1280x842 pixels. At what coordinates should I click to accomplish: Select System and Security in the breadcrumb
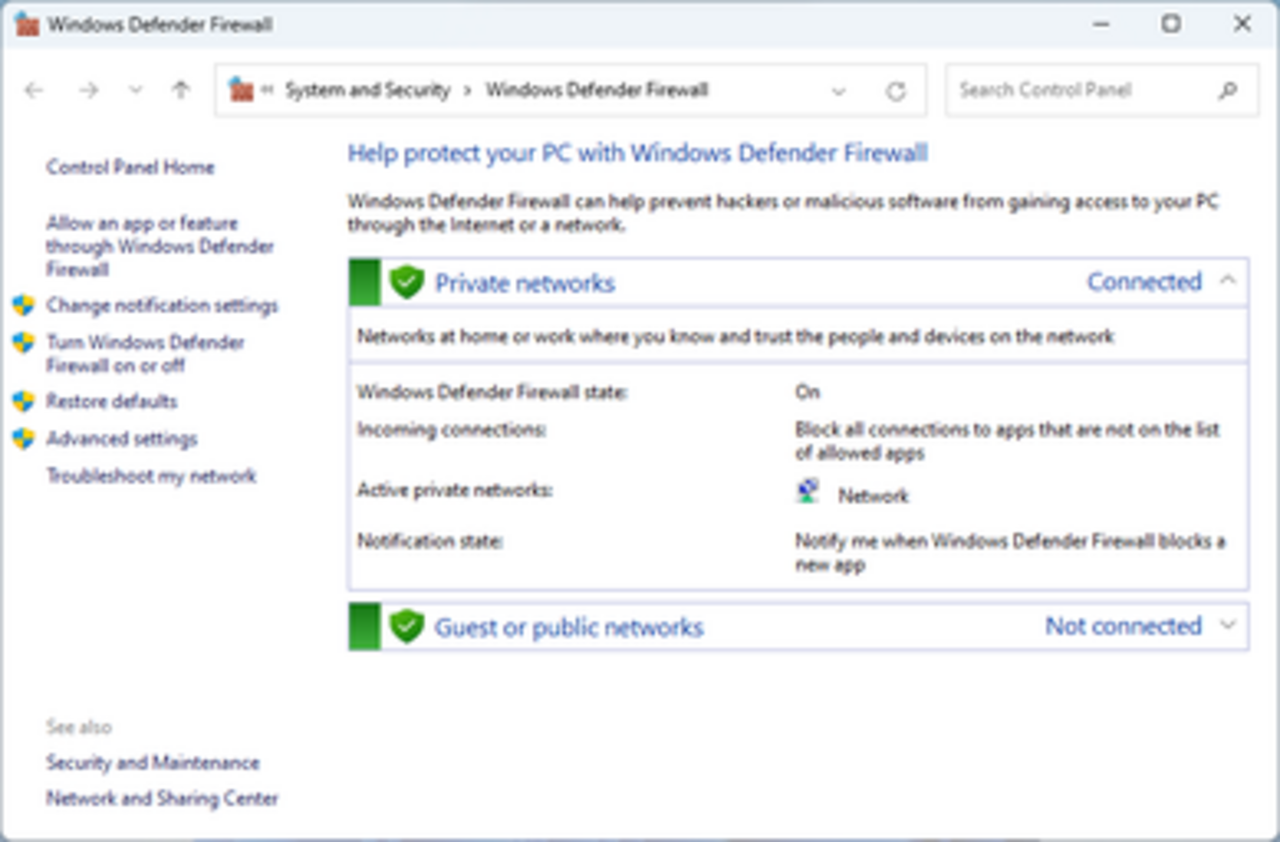pos(367,90)
